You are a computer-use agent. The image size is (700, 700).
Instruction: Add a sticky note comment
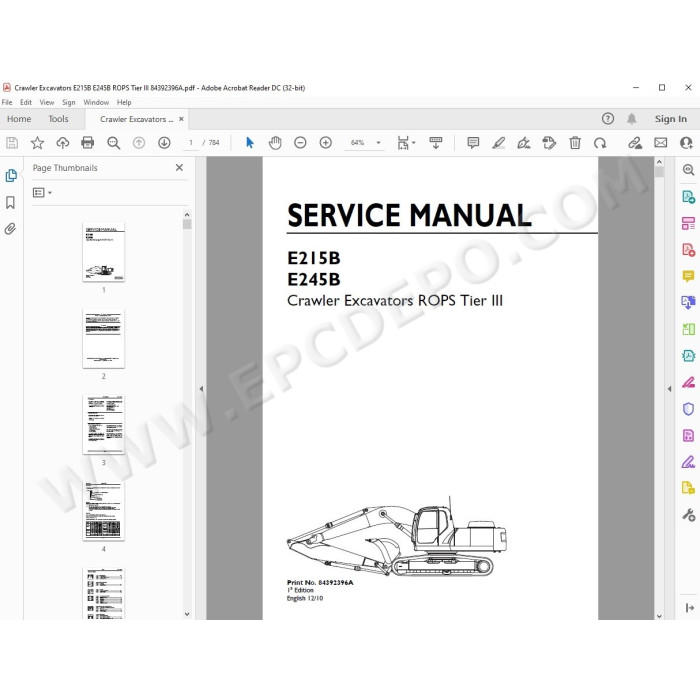coord(473,143)
